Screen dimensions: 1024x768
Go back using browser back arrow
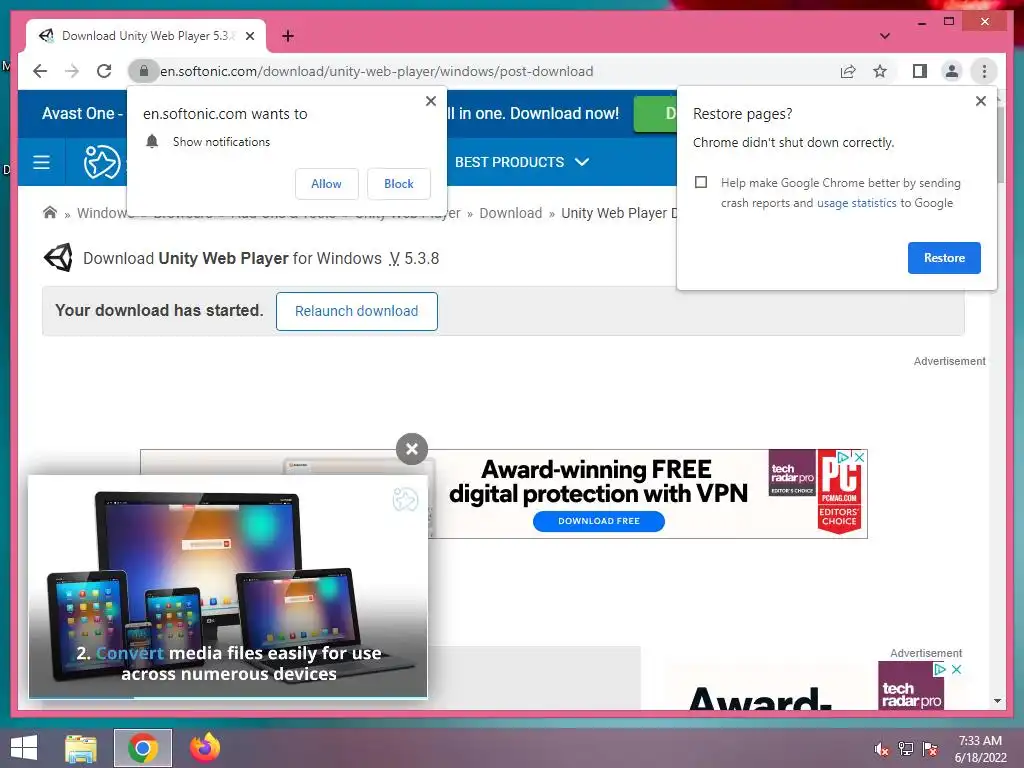coord(40,71)
